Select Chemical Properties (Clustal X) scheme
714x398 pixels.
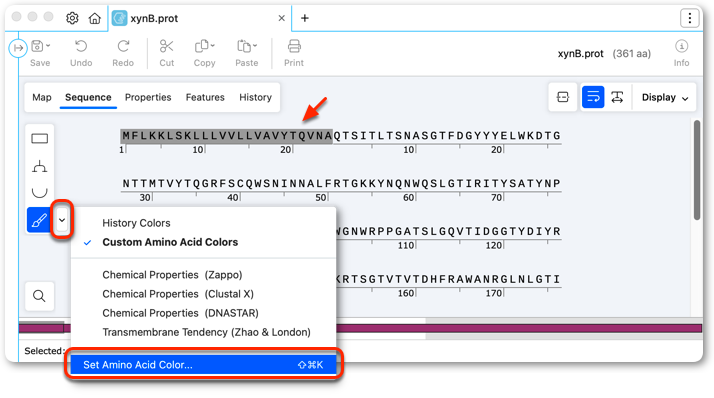click(x=178, y=294)
